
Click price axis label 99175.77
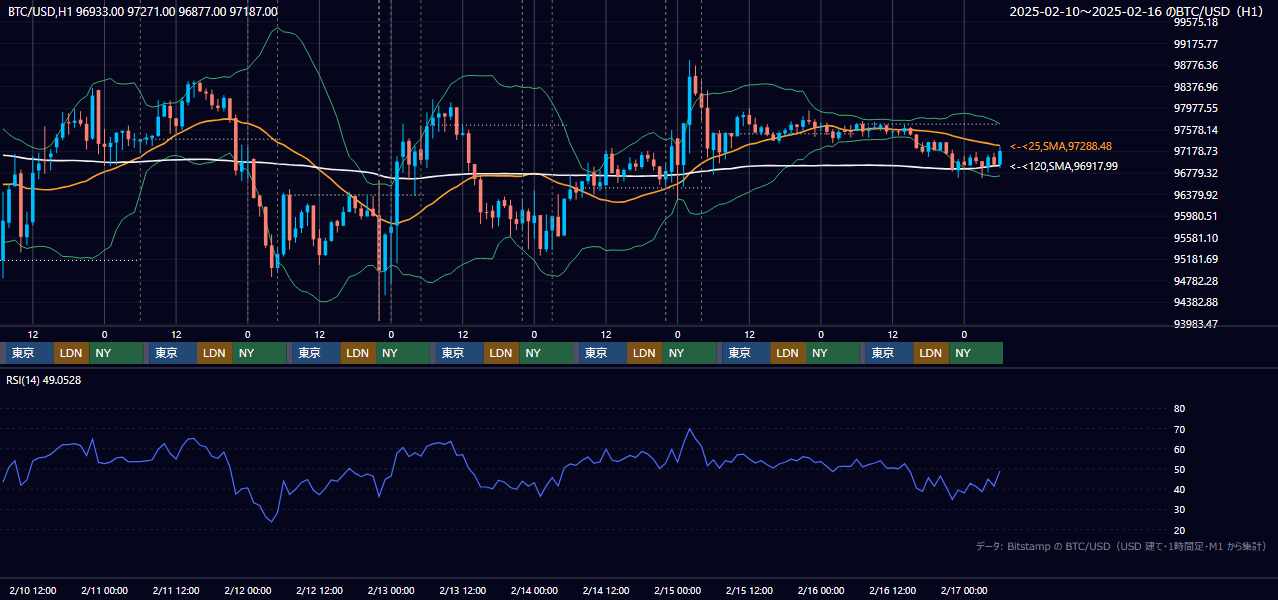tap(1195, 44)
